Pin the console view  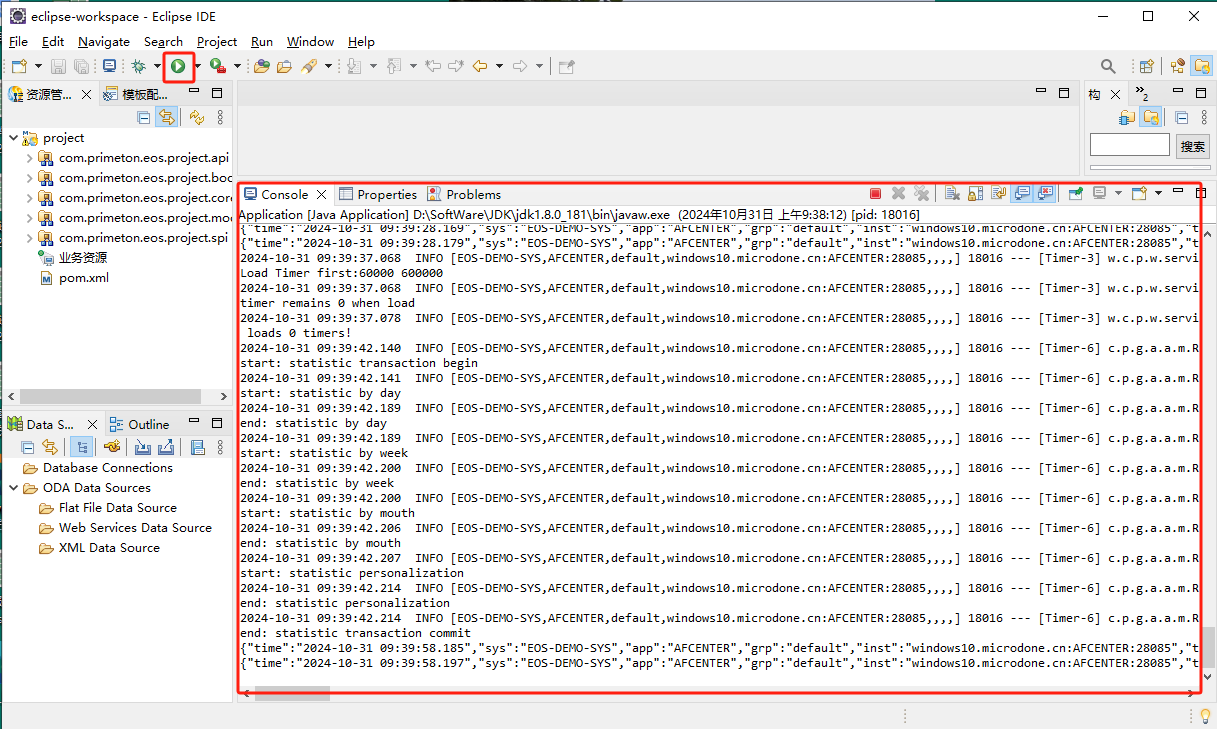tap(1076, 194)
